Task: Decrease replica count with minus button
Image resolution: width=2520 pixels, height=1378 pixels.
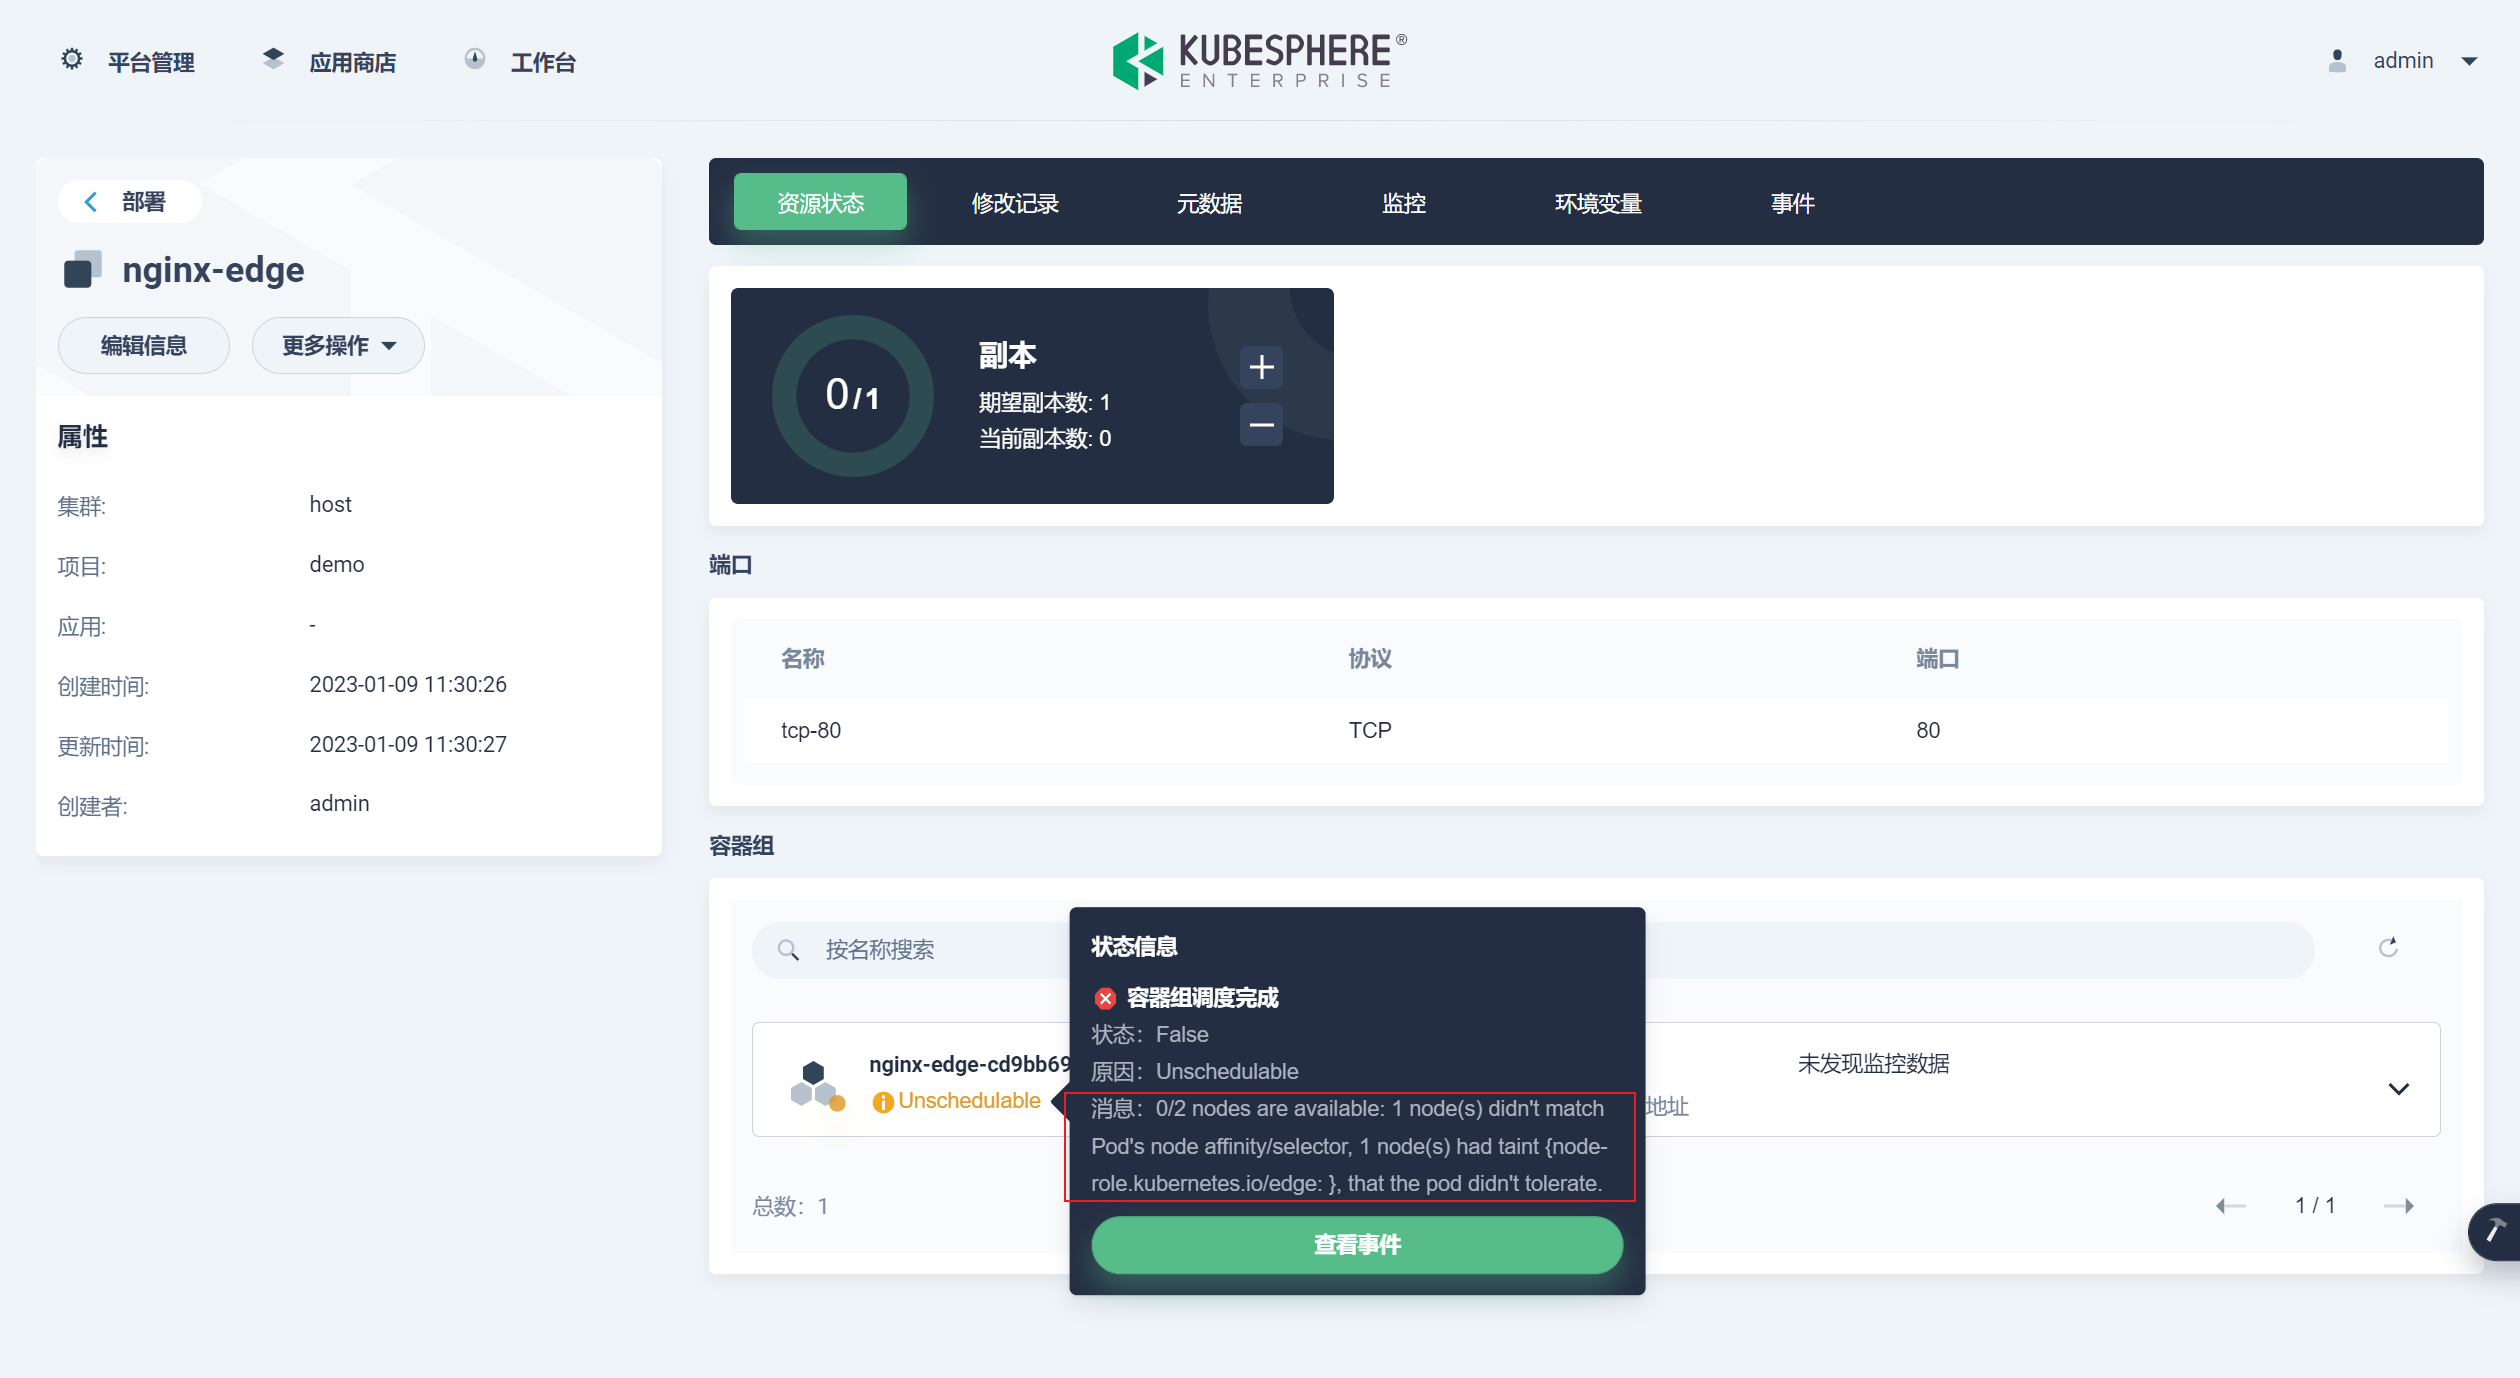Action: (1261, 425)
